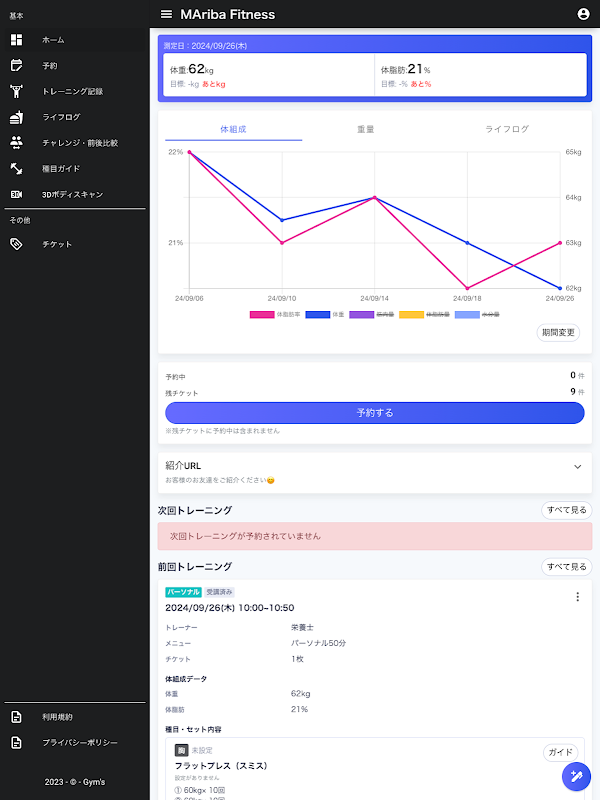Click the Home dashboard icon in sidebar
The height and width of the screenshot is (800, 600).
(x=16, y=40)
